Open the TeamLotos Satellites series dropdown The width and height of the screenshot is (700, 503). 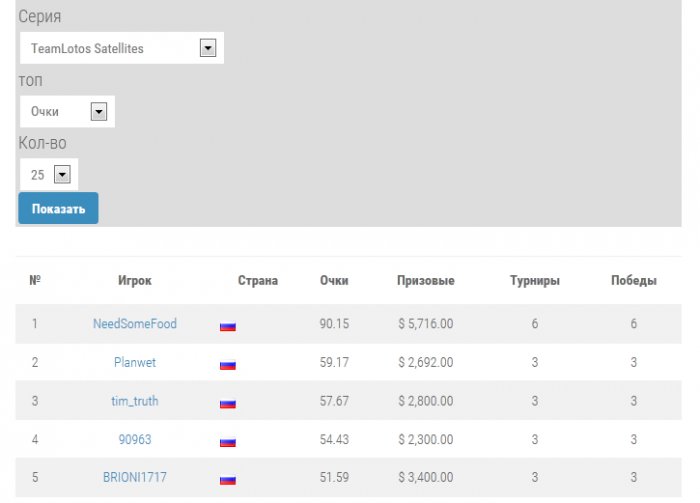(x=121, y=48)
